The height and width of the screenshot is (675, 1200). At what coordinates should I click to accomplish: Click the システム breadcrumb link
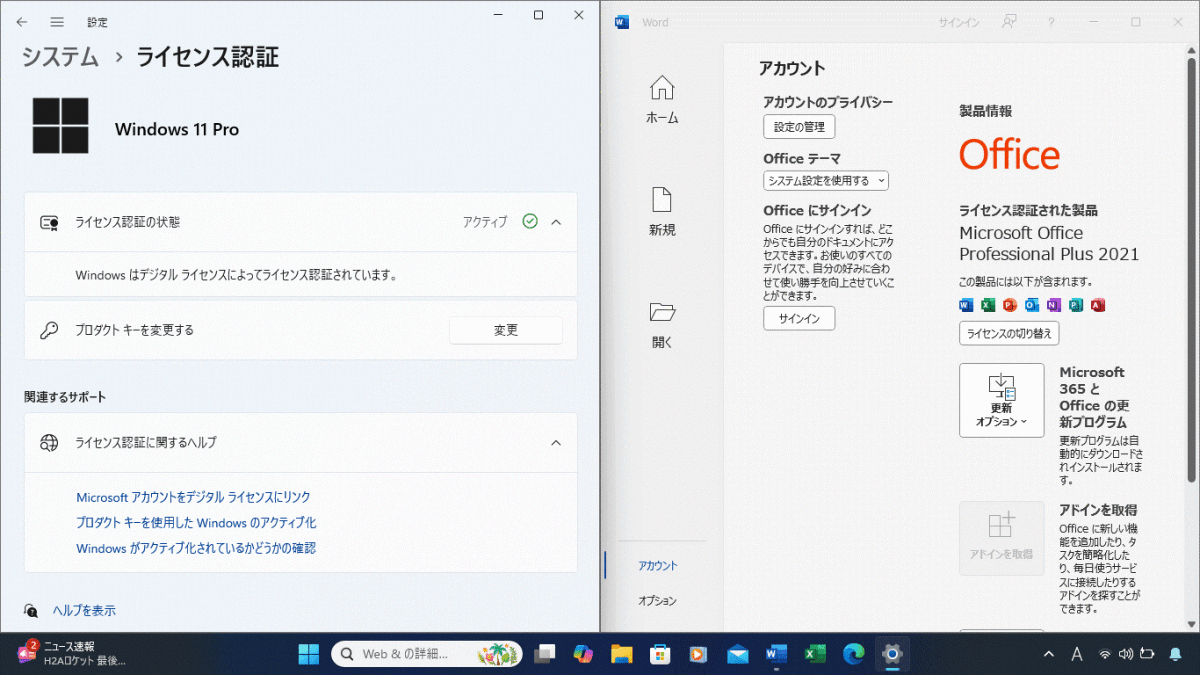(61, 57)
